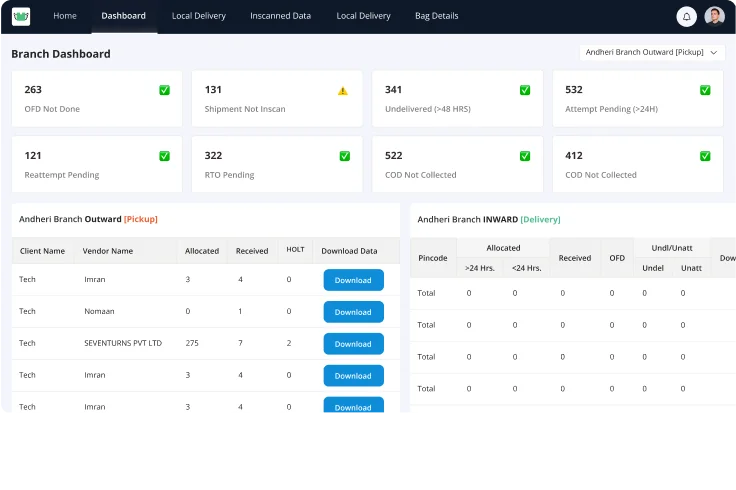Click the warning icon on Shipment Not Inscan

pos(343,90)
